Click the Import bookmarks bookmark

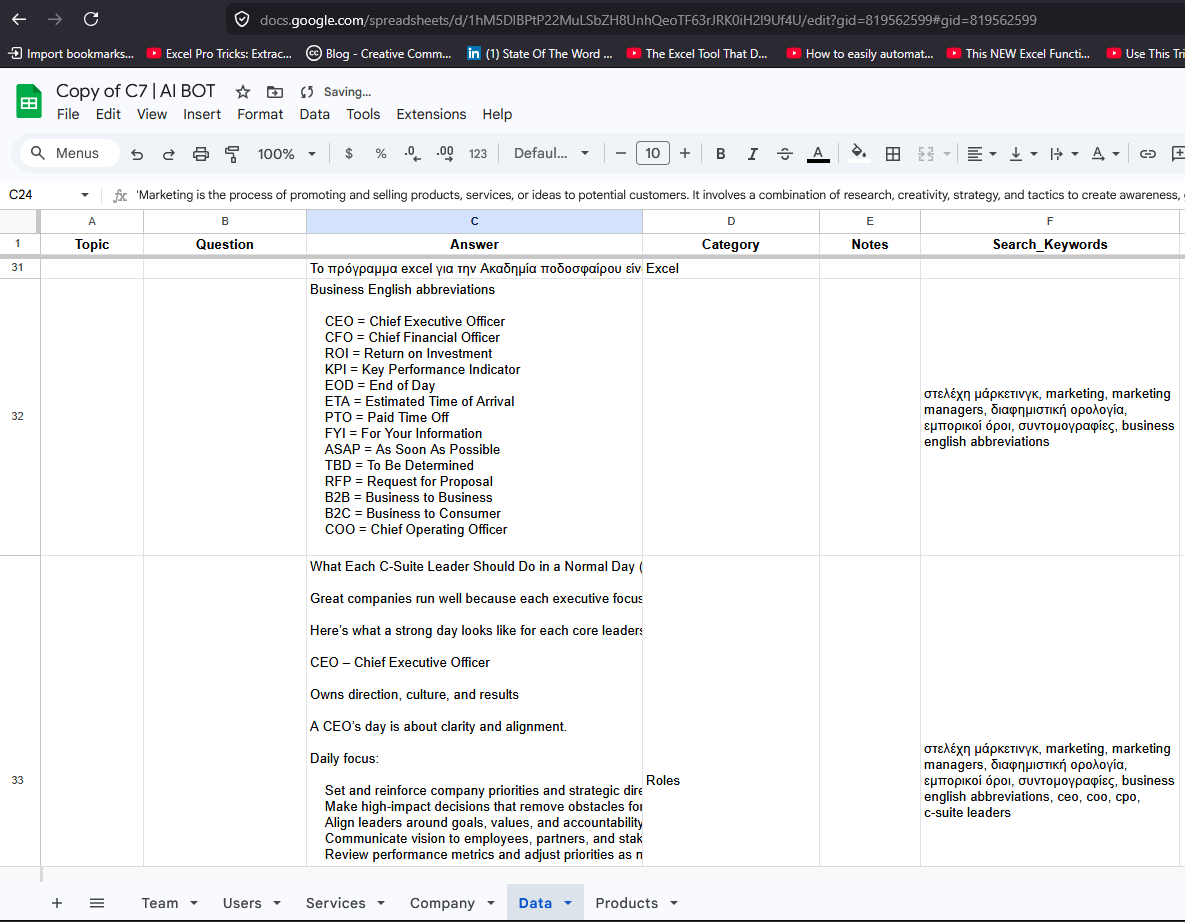71,54
